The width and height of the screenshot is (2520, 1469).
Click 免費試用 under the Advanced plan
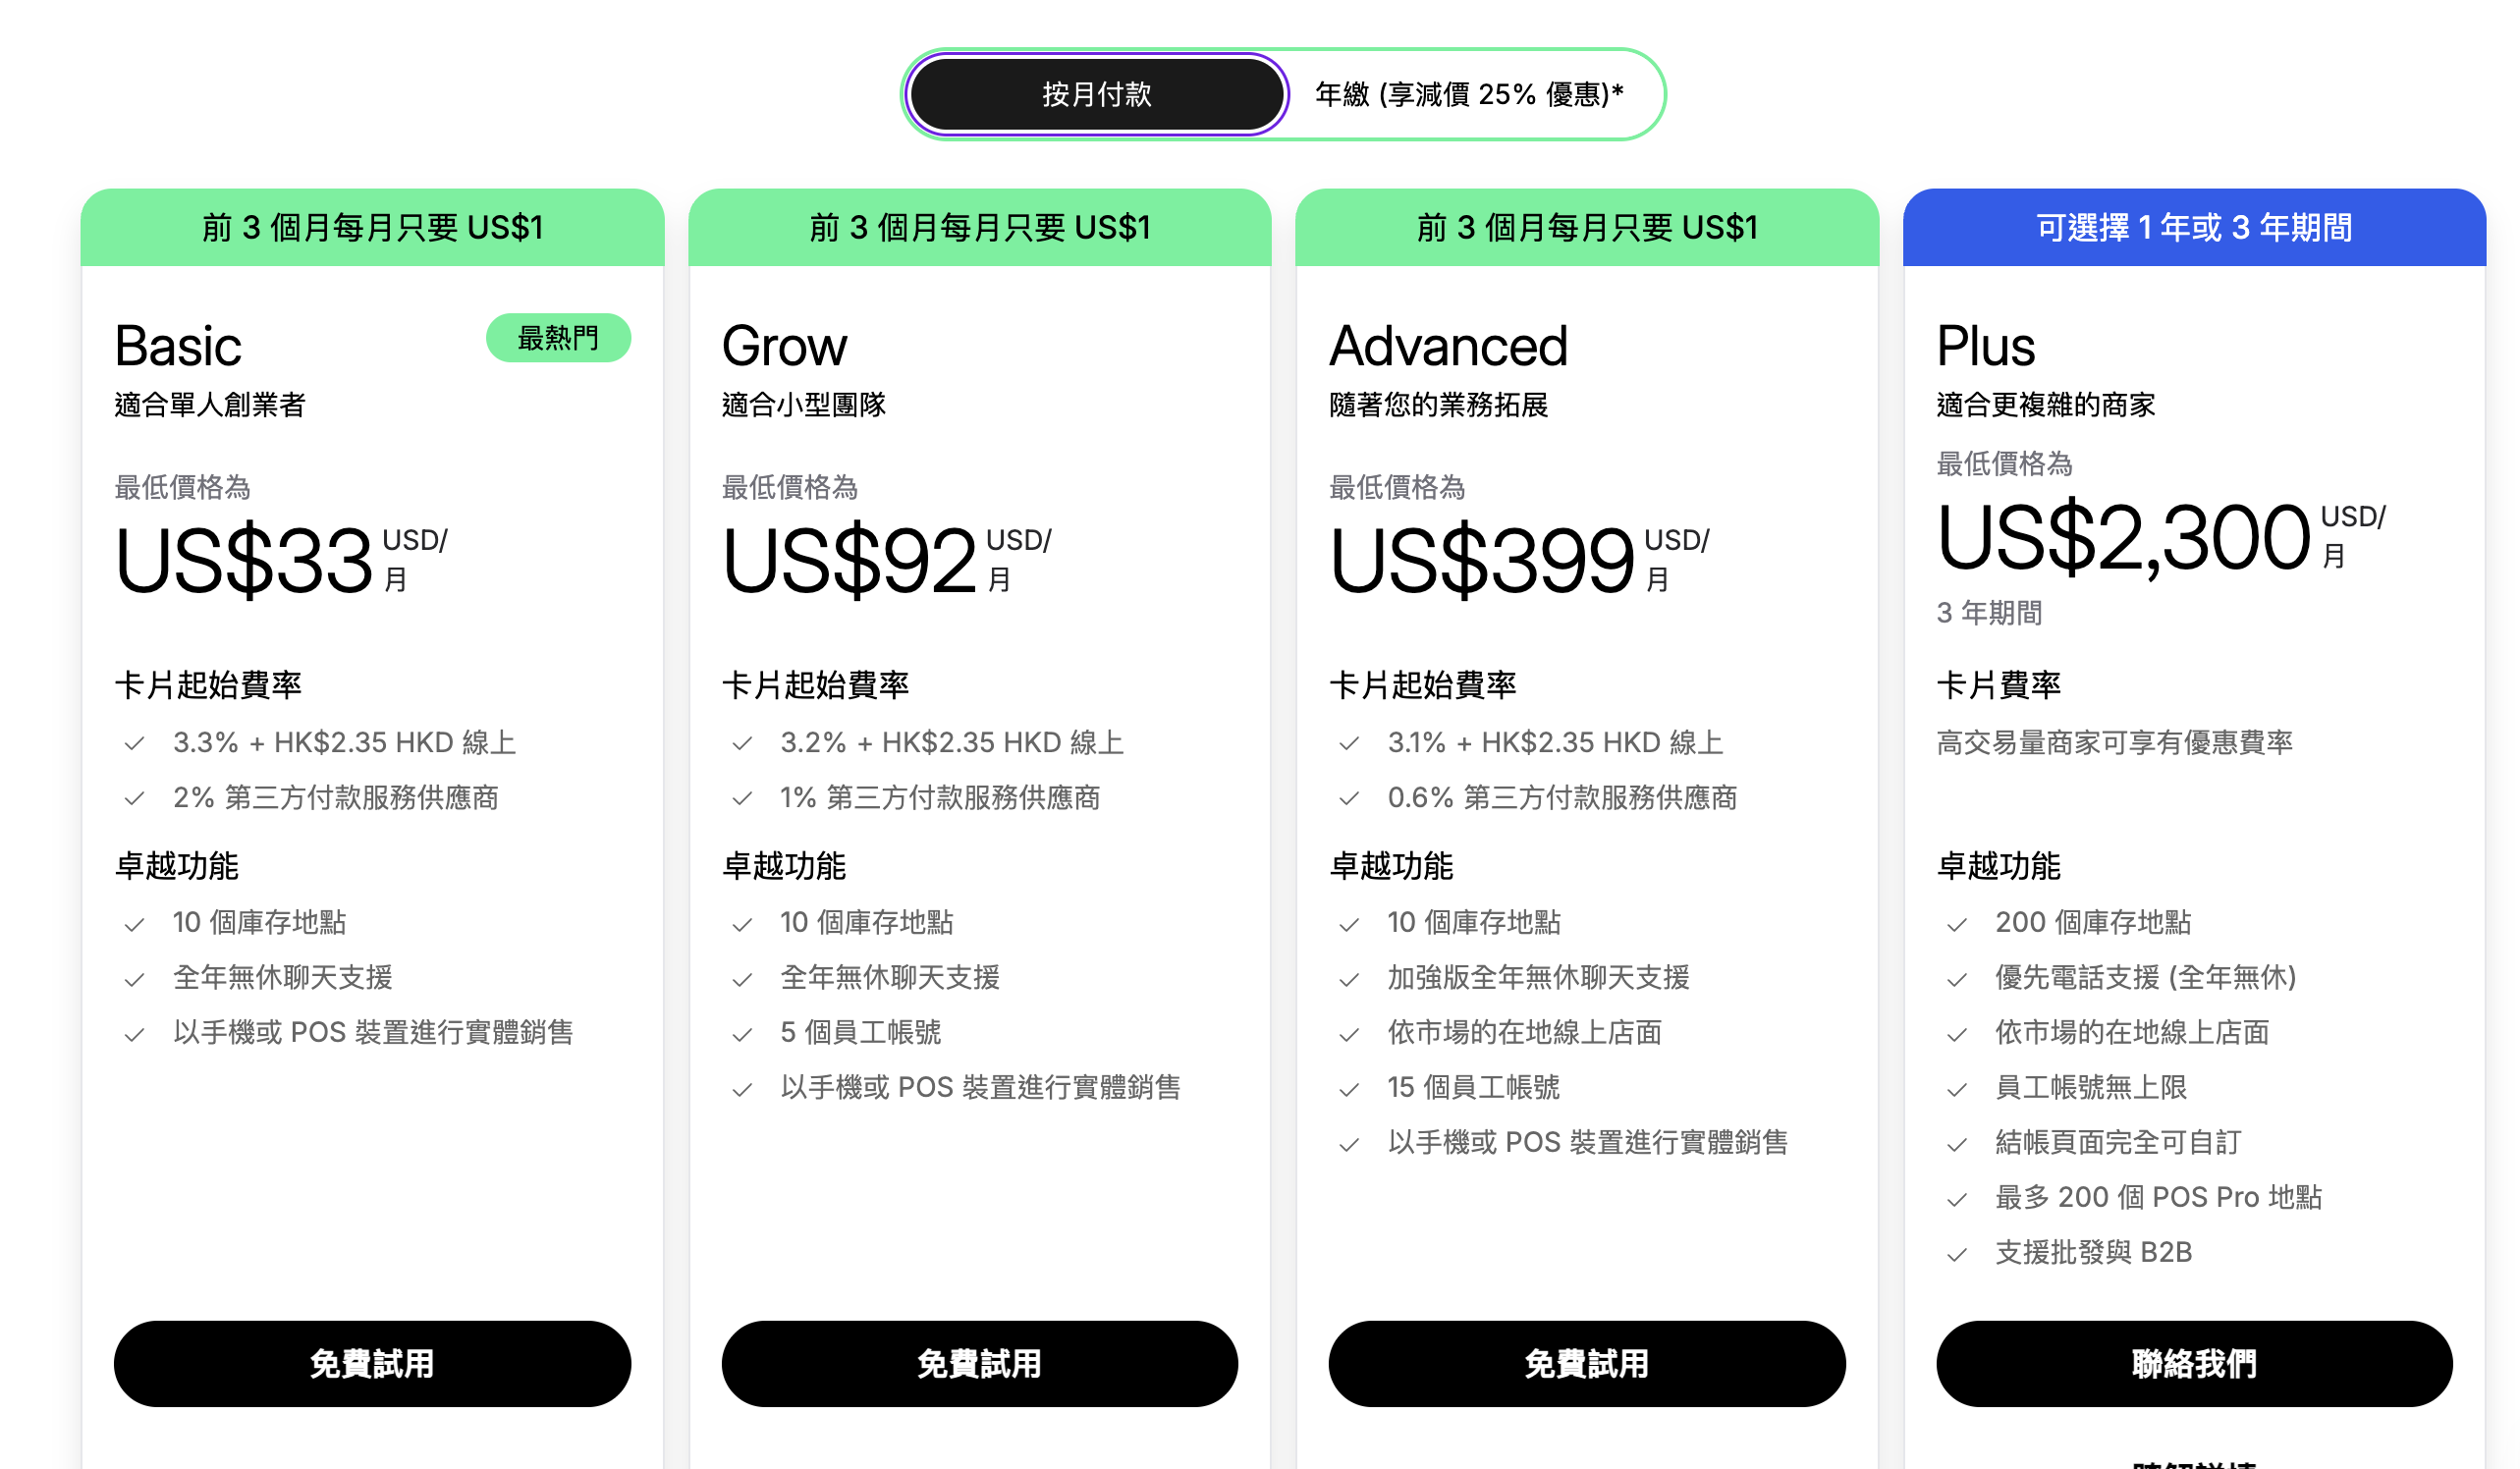click(x=1586, y=1363)
